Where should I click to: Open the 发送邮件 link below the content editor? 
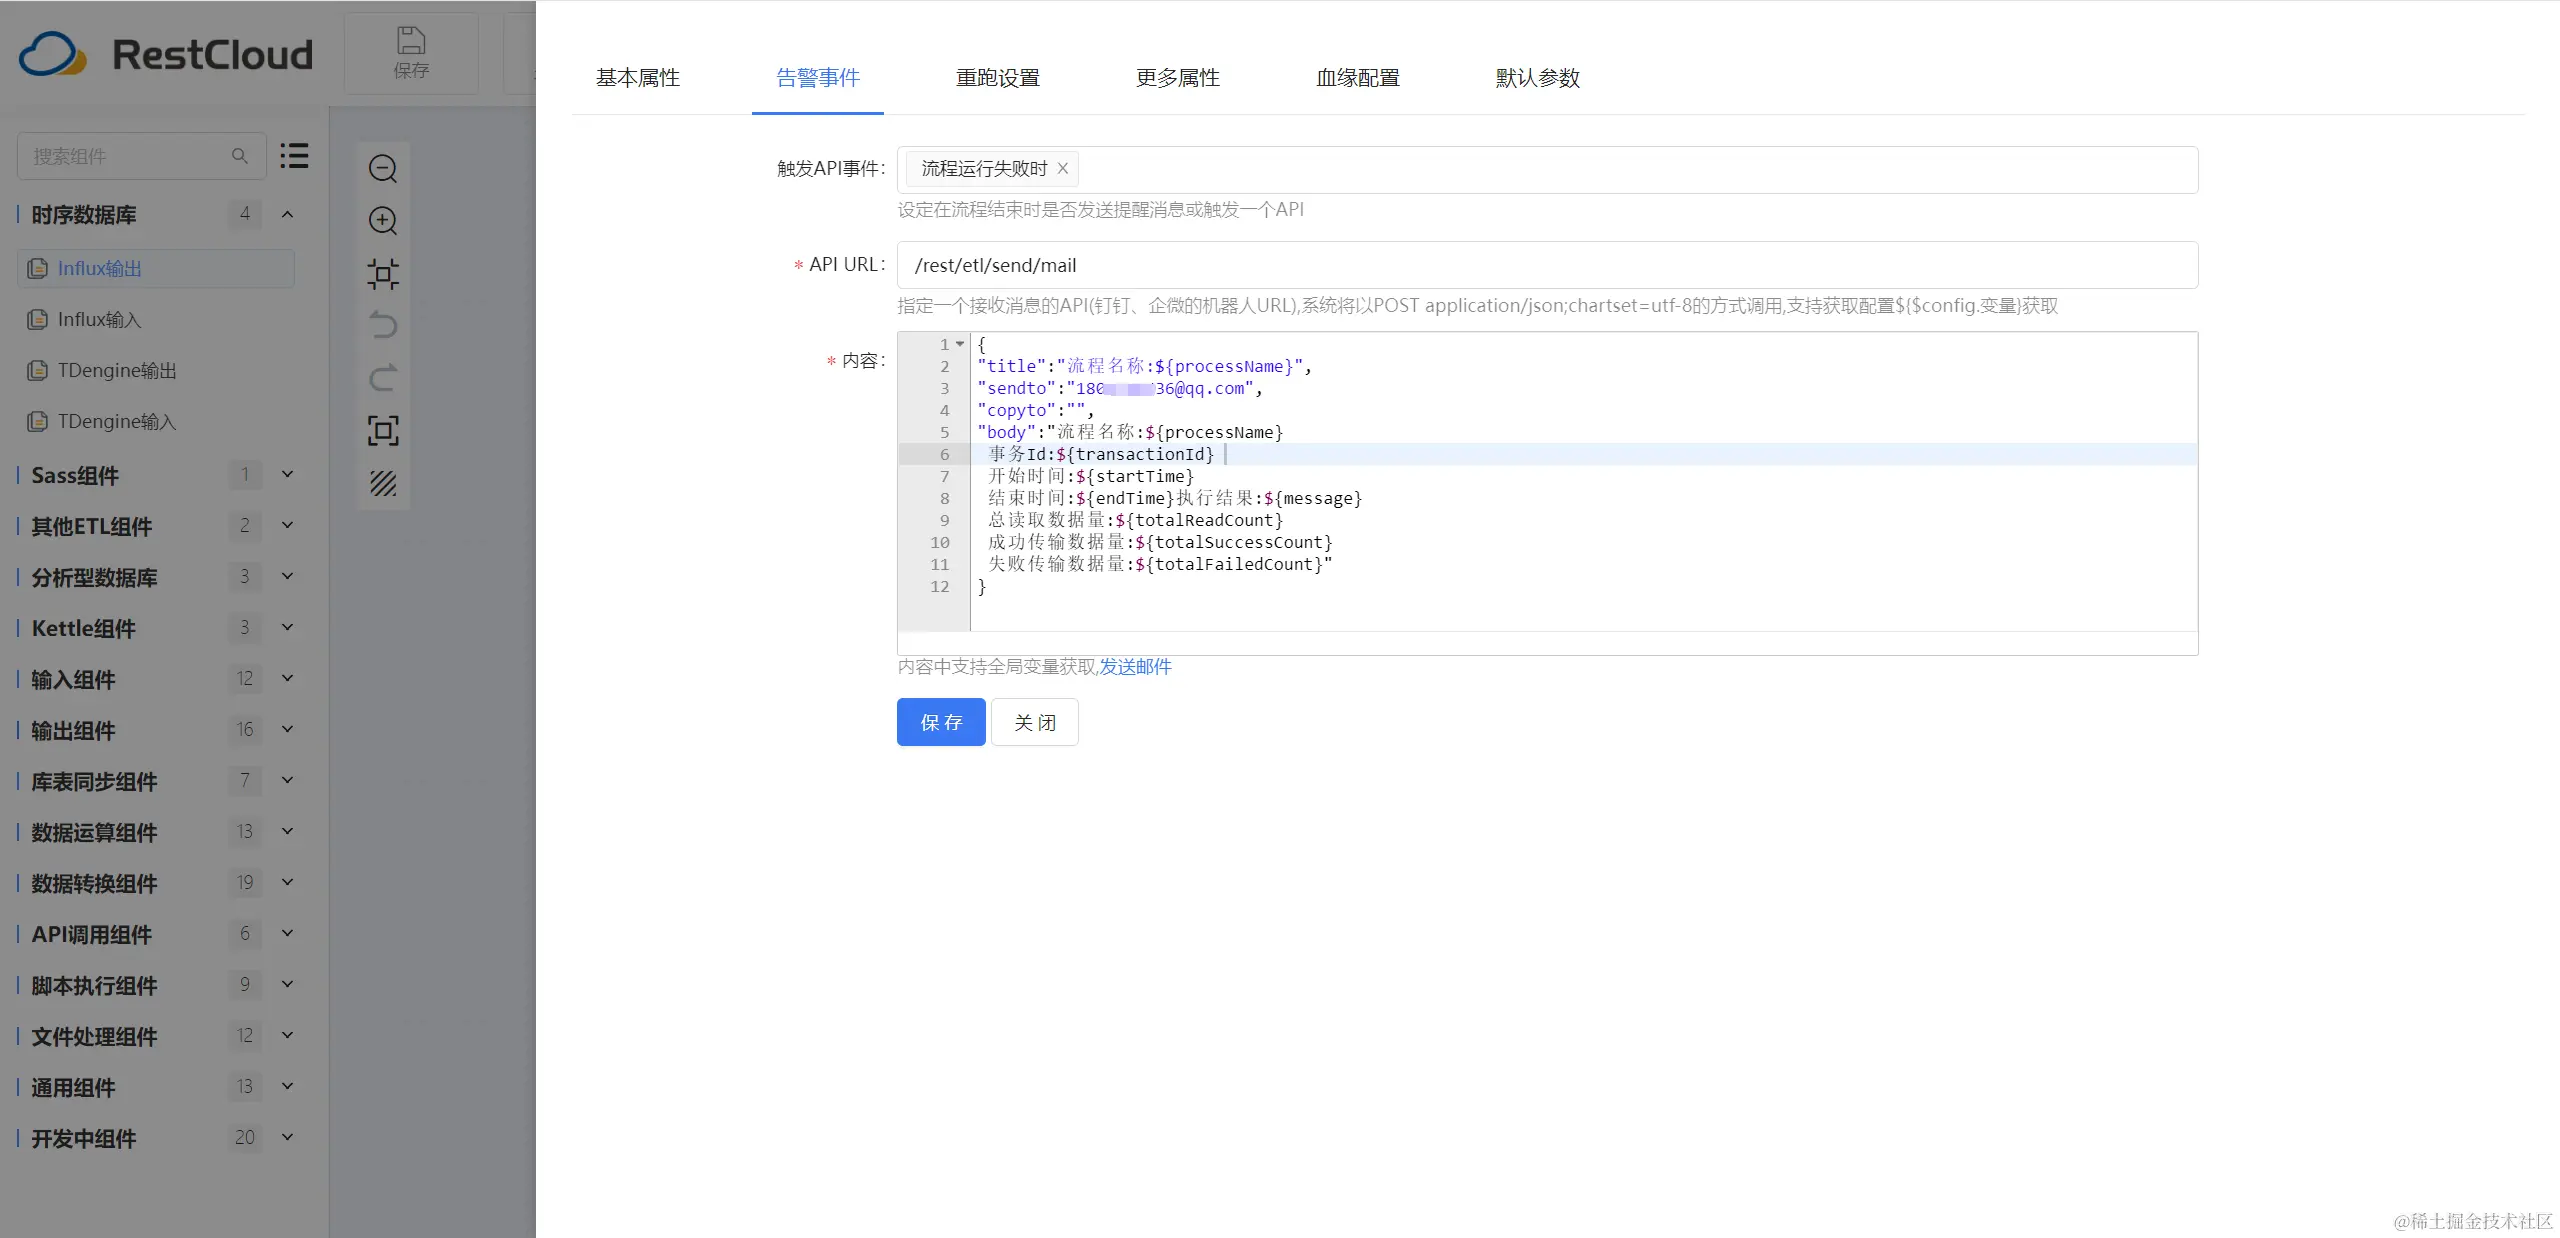pos(1135,667)
